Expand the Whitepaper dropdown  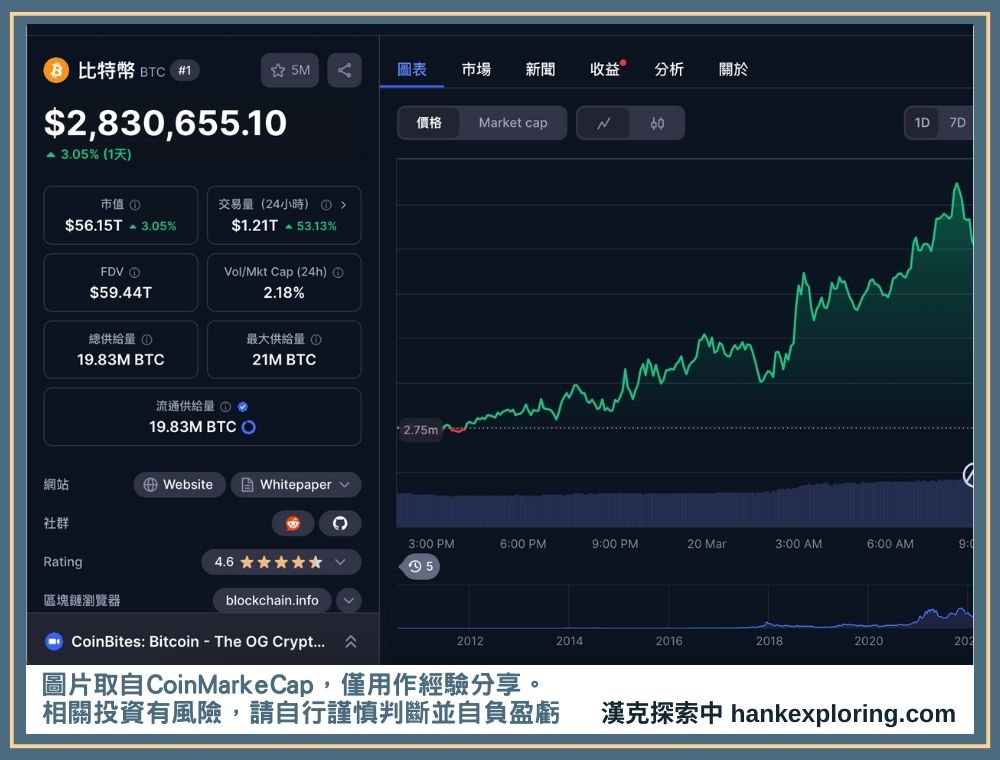pyautogui.click(x=296, y=485)
